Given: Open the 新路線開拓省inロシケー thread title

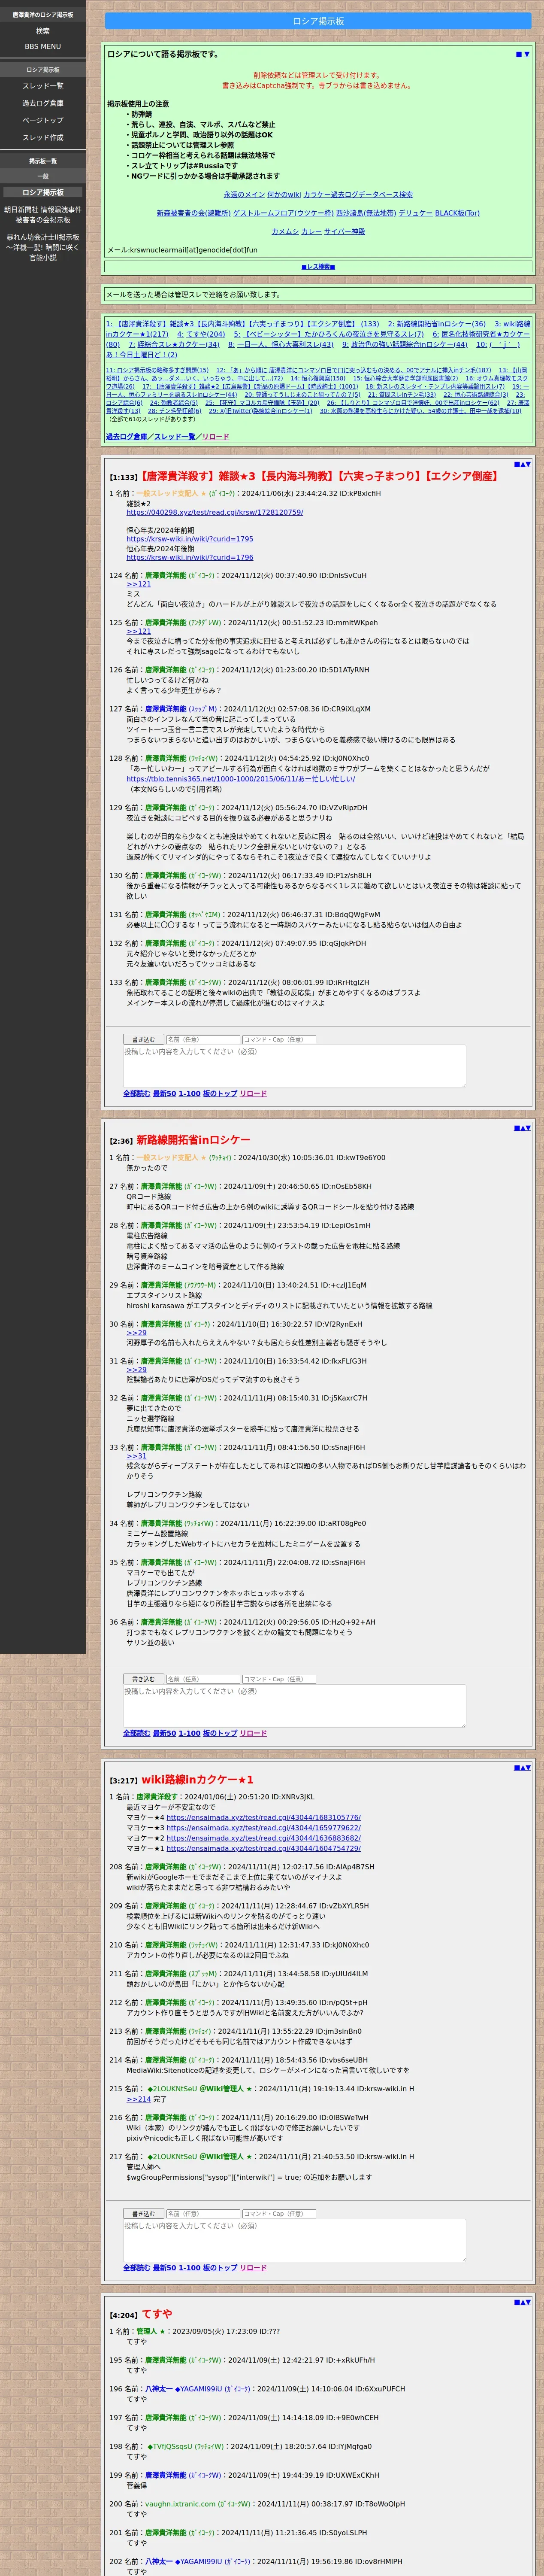Looking at the screenshot, I should click(193, 1140).
